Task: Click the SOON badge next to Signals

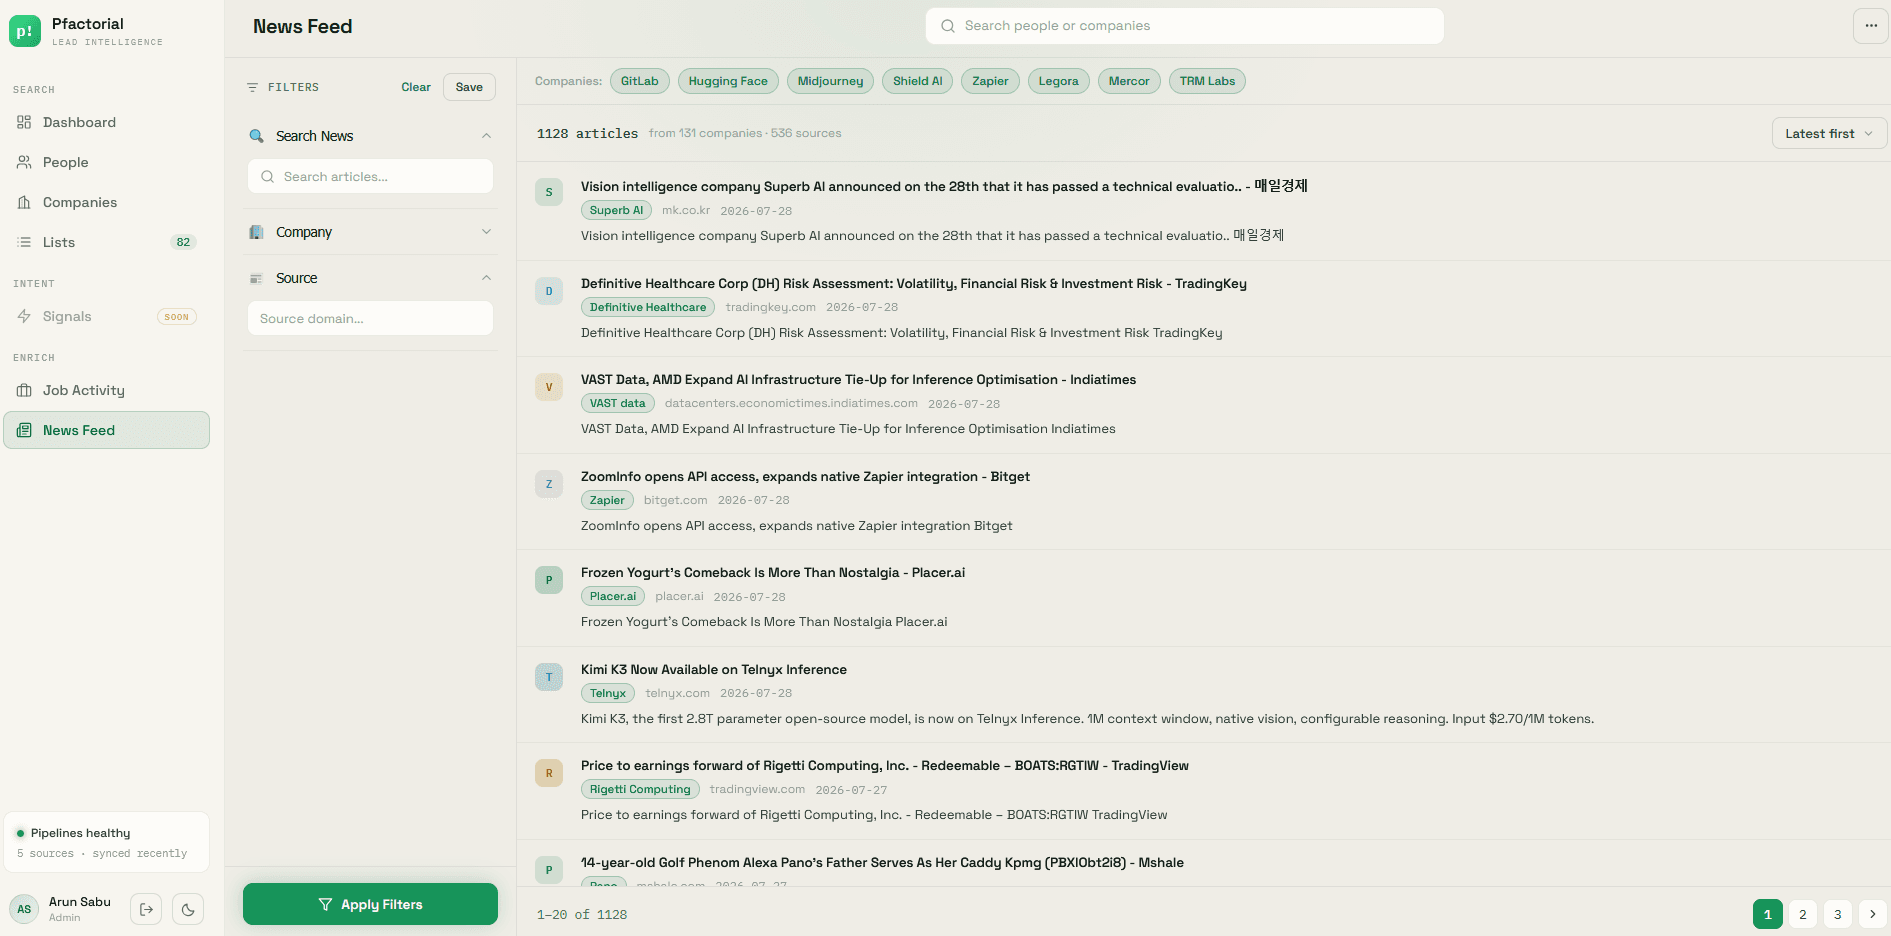Action: point(177,317)
